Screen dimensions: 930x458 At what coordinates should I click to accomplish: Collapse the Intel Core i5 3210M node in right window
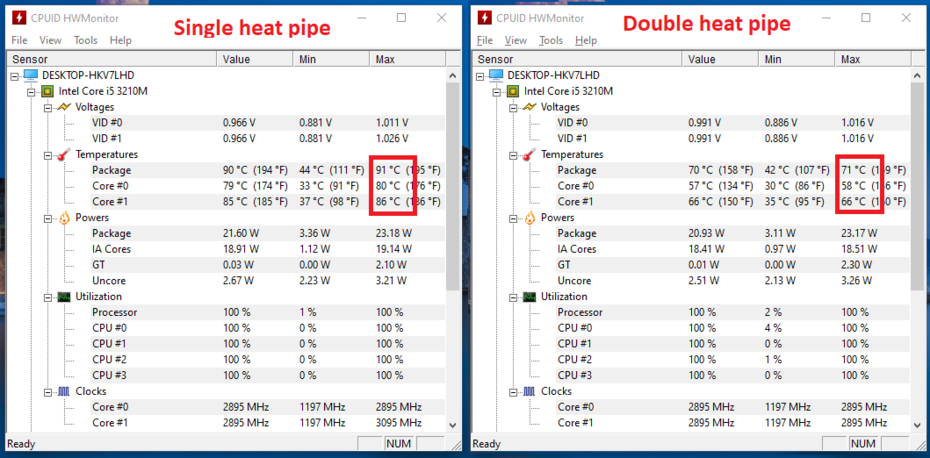click(497, 92)
